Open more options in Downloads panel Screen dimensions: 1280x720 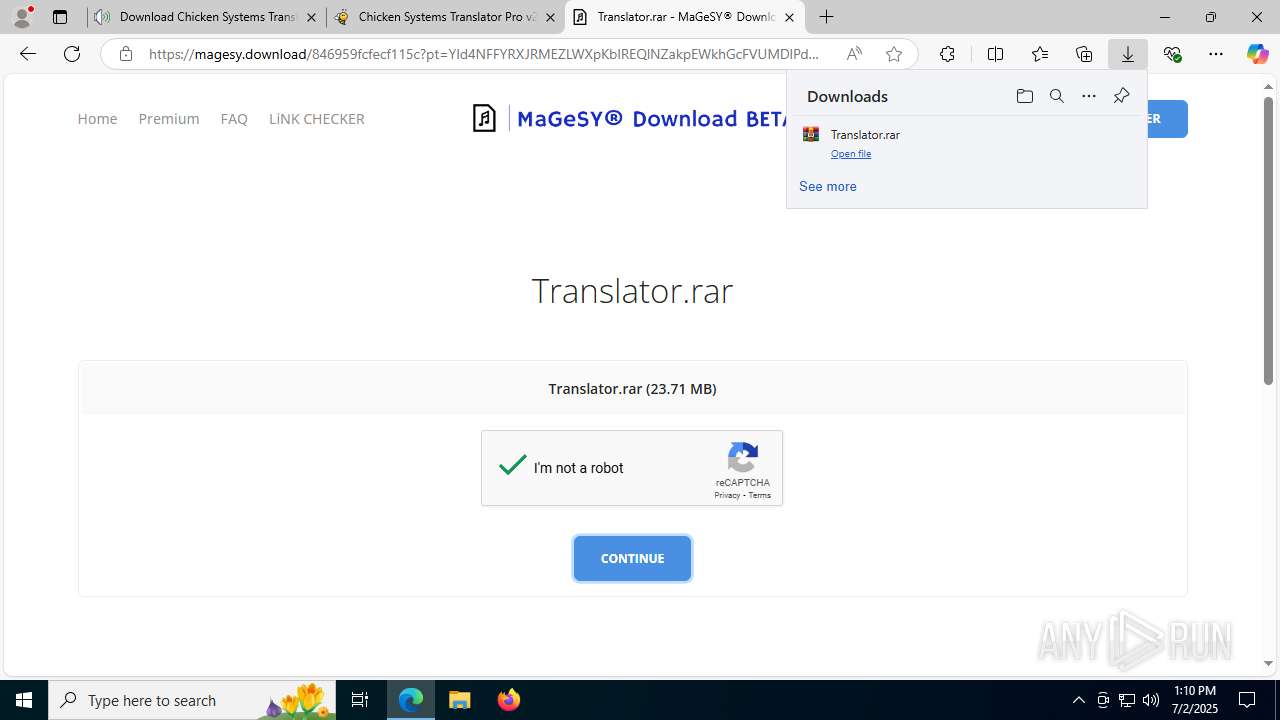coord(1089,96)
